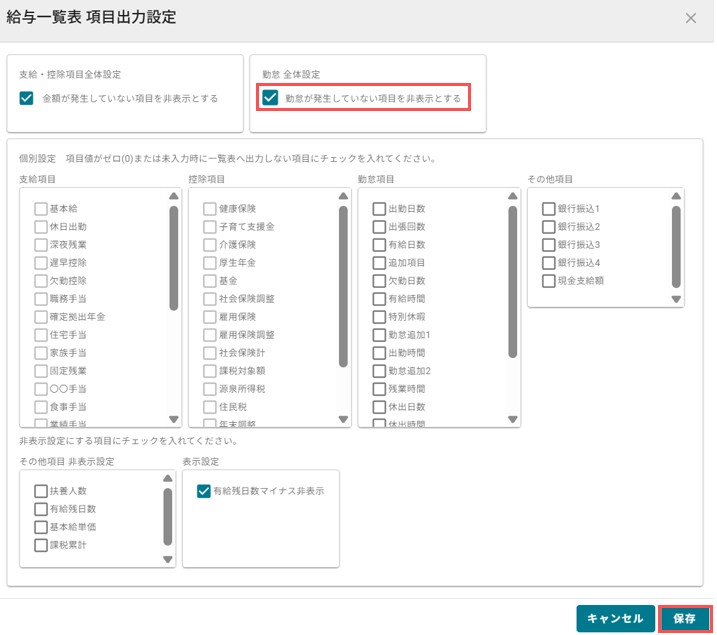Image resolution: width=717 pixels, height=635 pixels.
Task: Click 支給項目 list scroll down arrow
Action: click(x=174, y=419)
